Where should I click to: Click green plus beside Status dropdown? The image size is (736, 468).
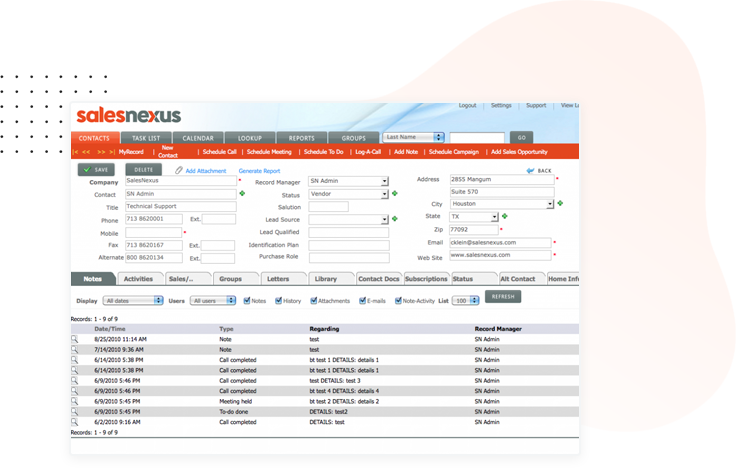[x=395, y=193]
